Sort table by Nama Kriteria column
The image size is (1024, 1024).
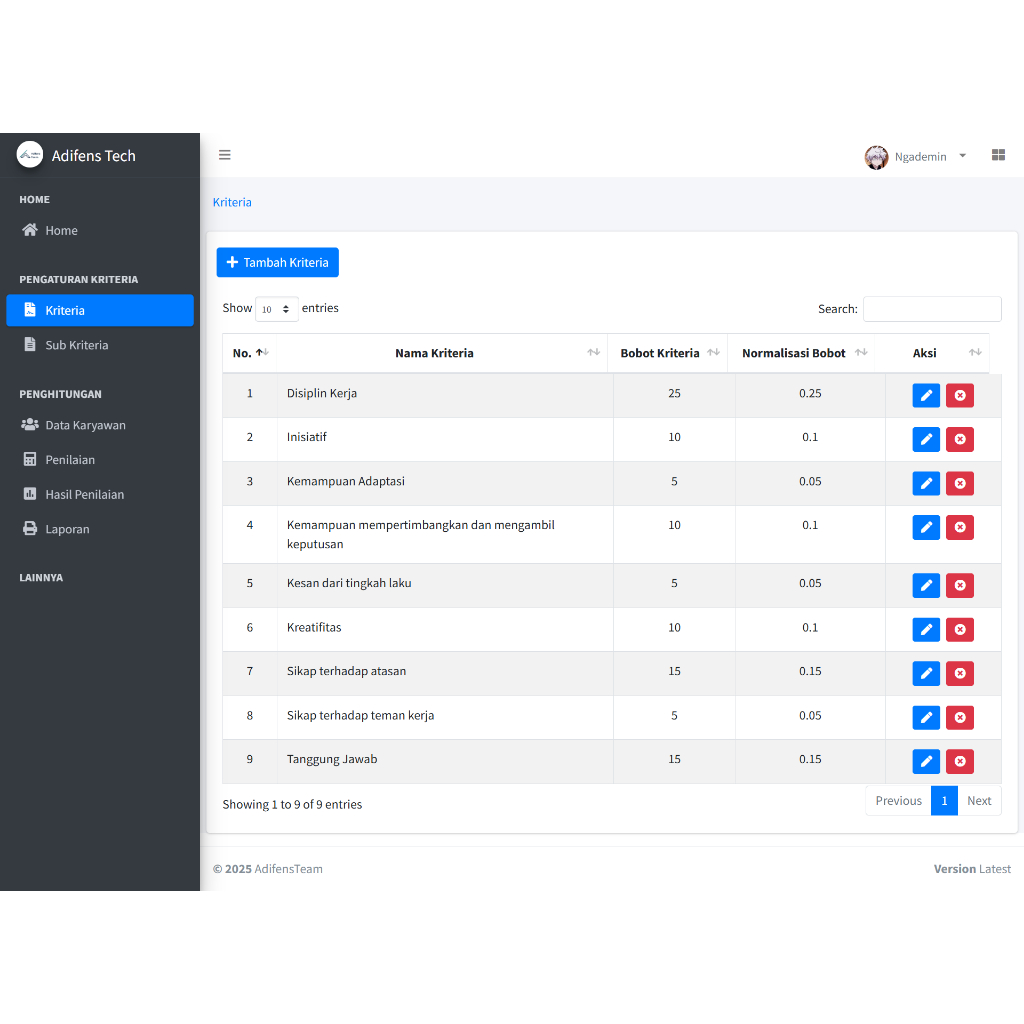coord(434,353)
